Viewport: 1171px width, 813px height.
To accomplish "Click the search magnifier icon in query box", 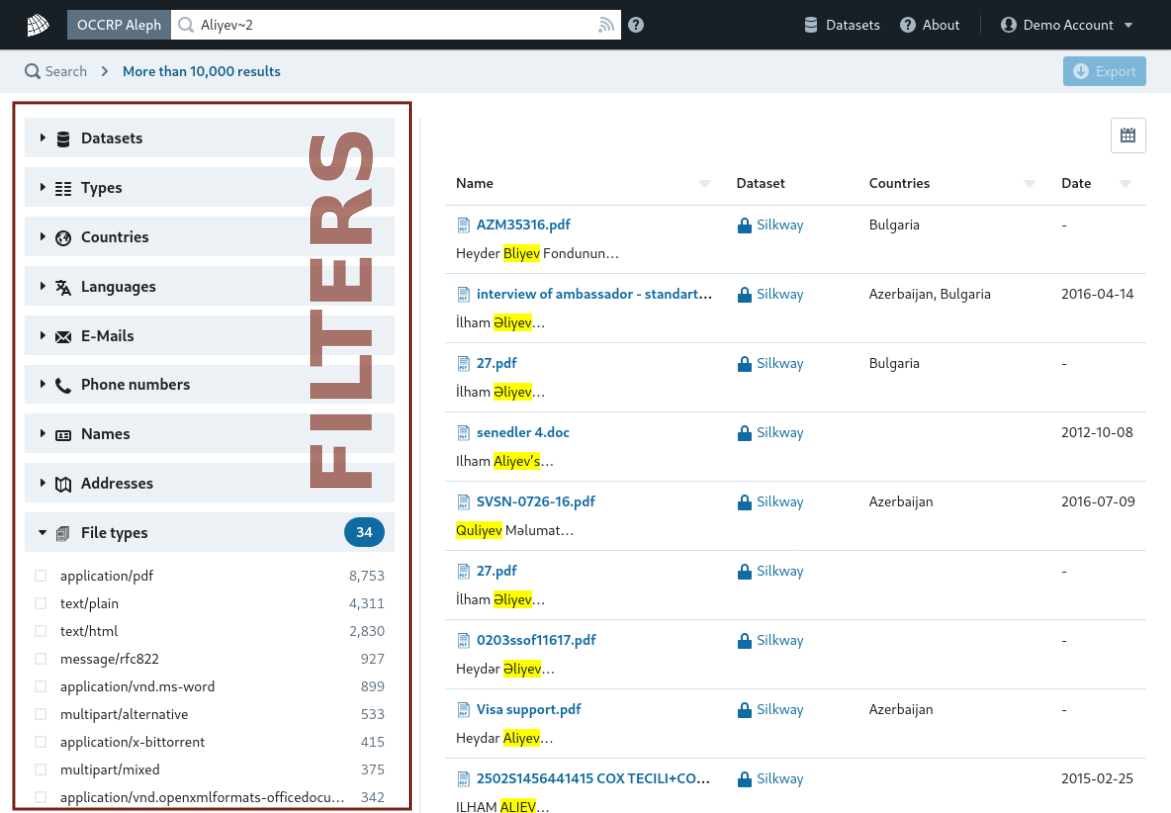I will click(x=186, y=25).
